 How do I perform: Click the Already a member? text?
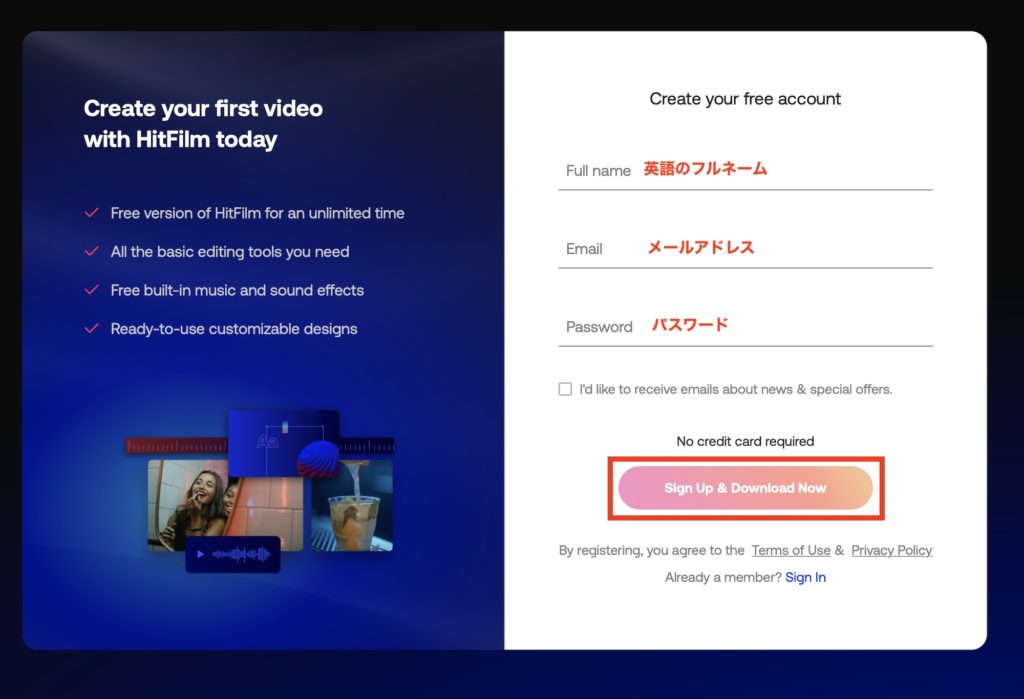723,577
